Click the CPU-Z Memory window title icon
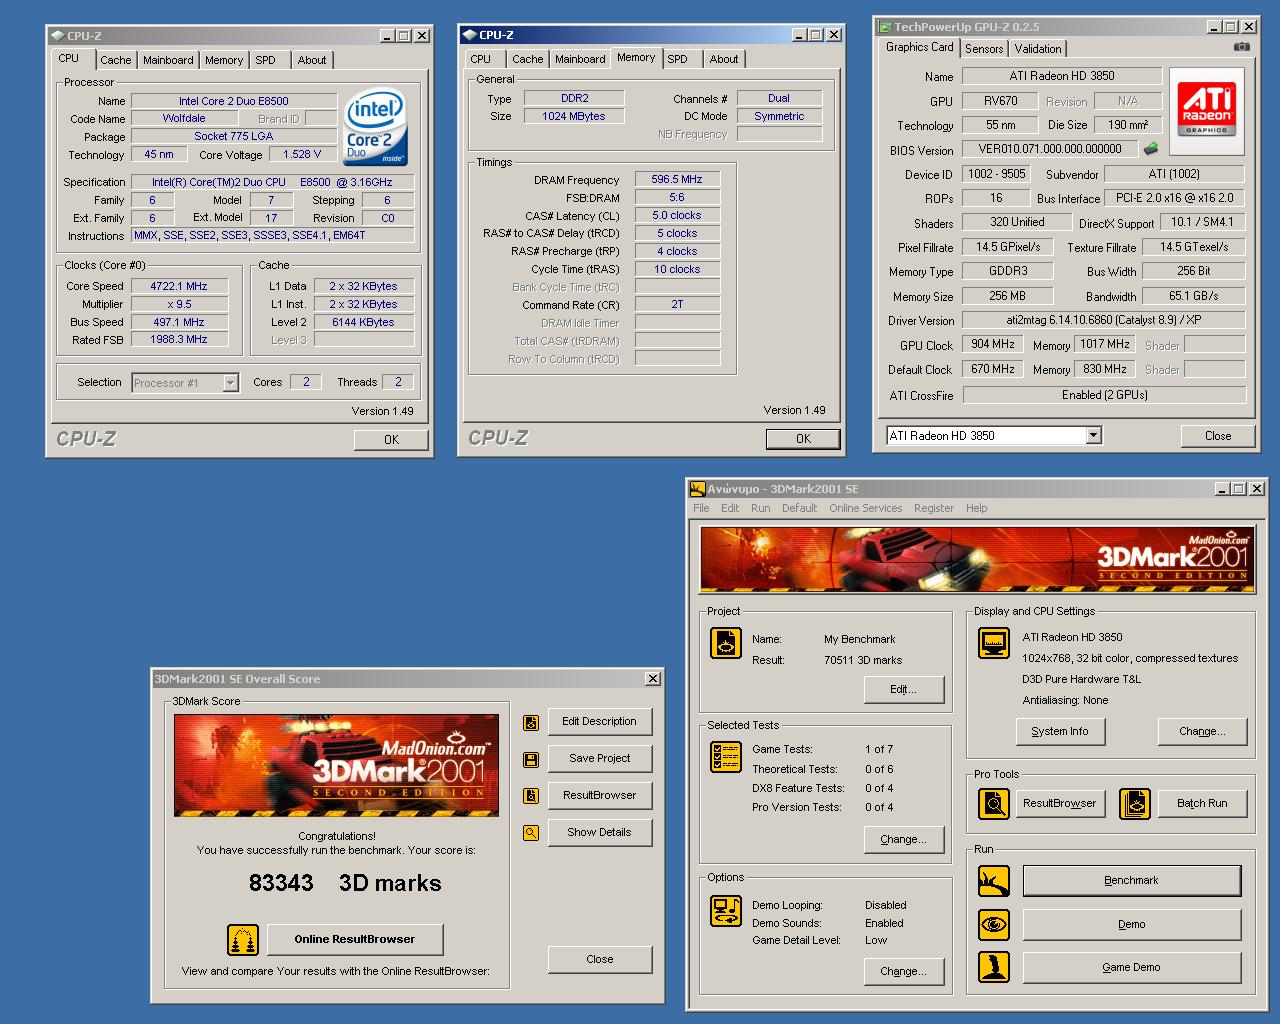 pos(470,34)
